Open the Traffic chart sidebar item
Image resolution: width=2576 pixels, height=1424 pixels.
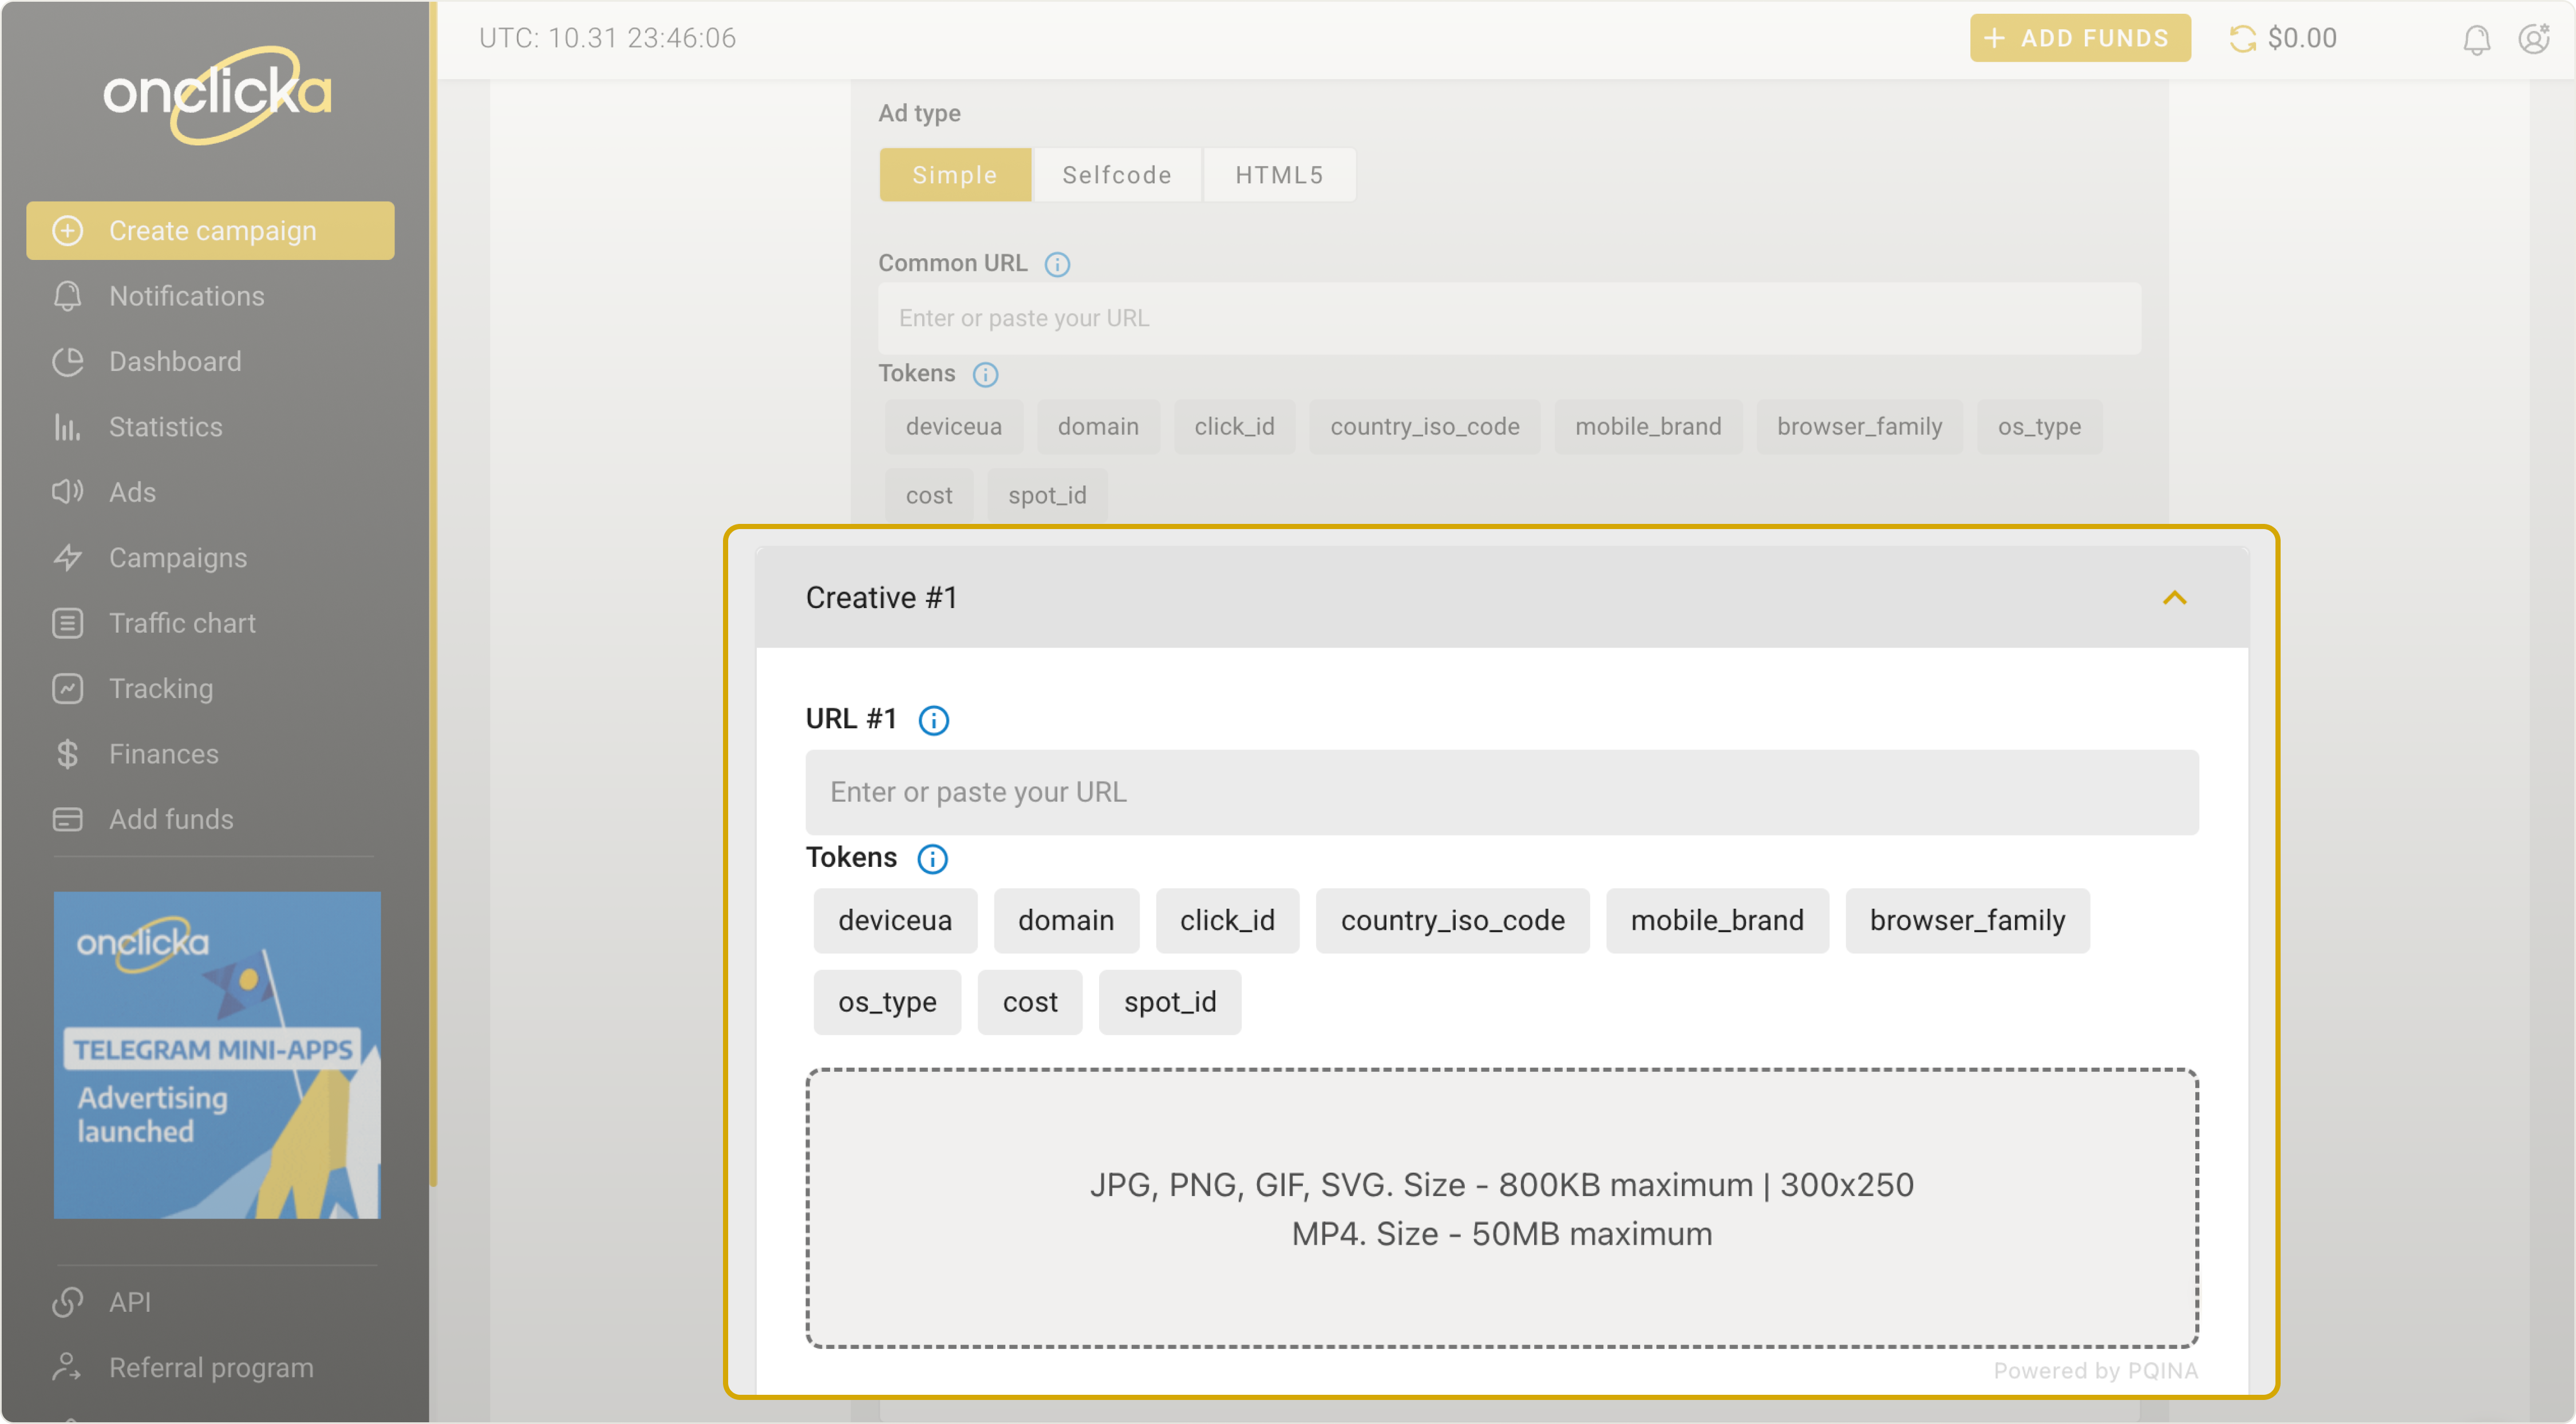[x=182, y=623]
